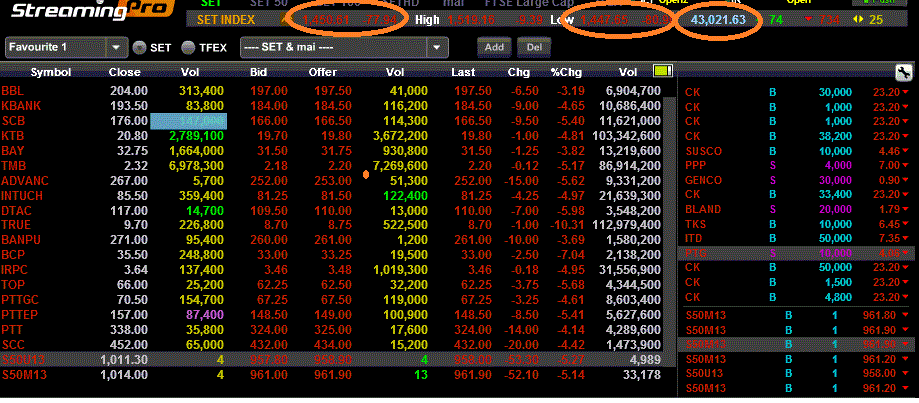
Task: Click the Add button
Action: click(x=494, y=47)
